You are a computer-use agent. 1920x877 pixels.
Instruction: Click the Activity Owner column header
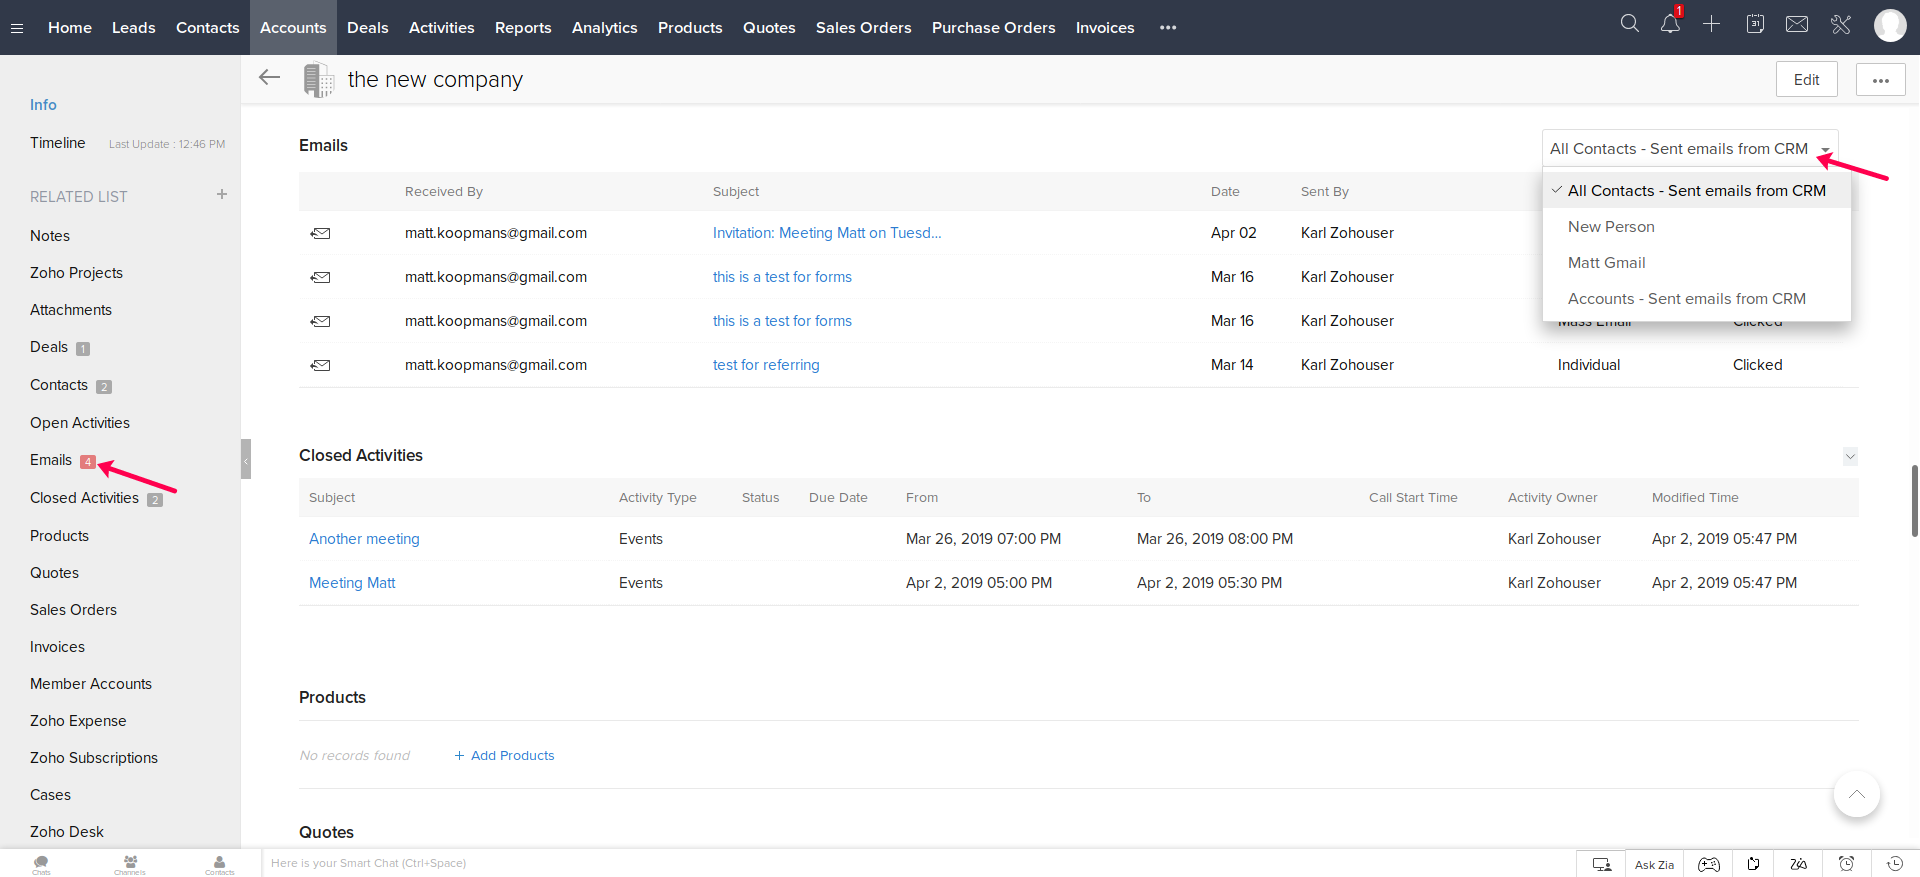[1552, 498]
